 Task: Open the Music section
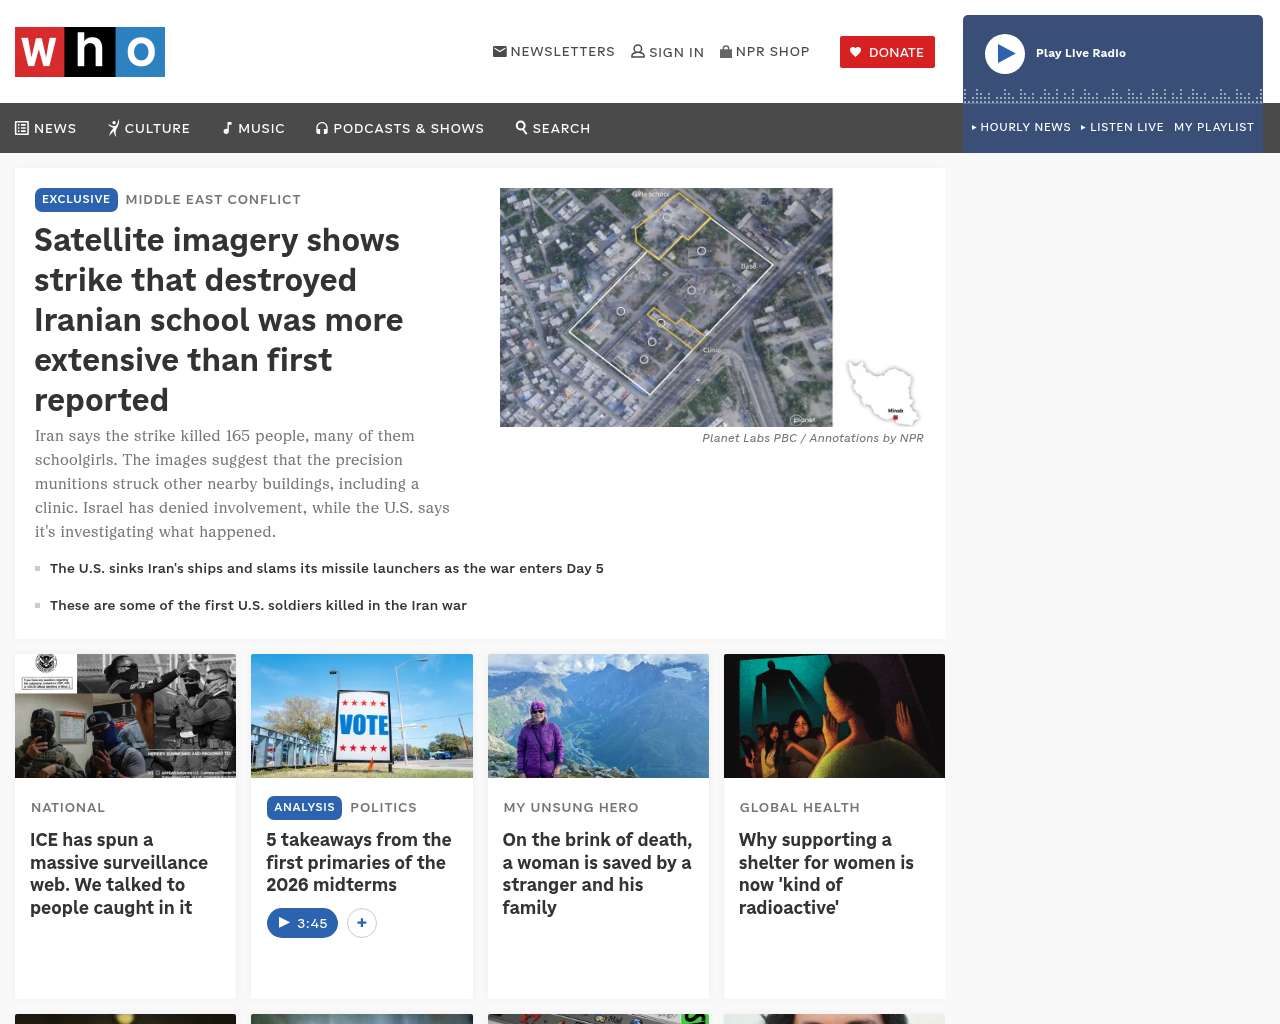point(254,128)
